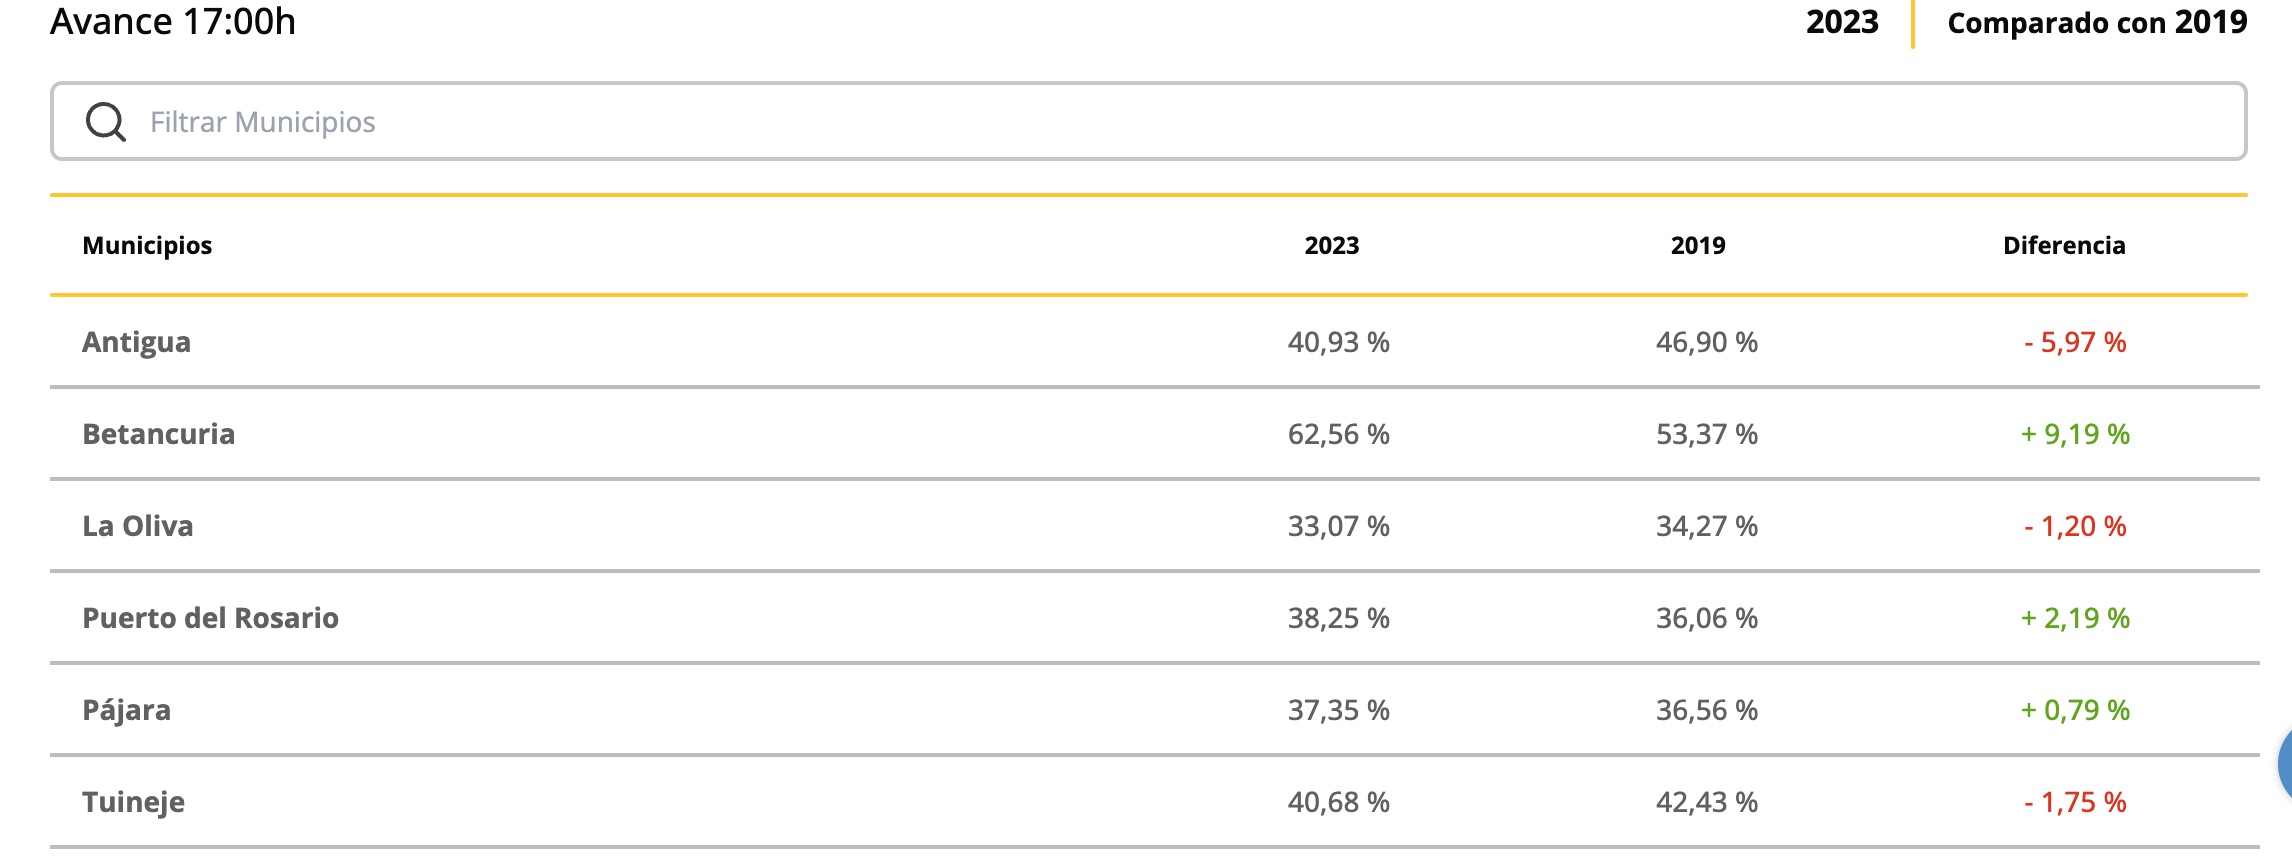The image size is (2292, 860).
Task: Click Antigua's -5,97 % difference value
Action: pos(2075,342)
